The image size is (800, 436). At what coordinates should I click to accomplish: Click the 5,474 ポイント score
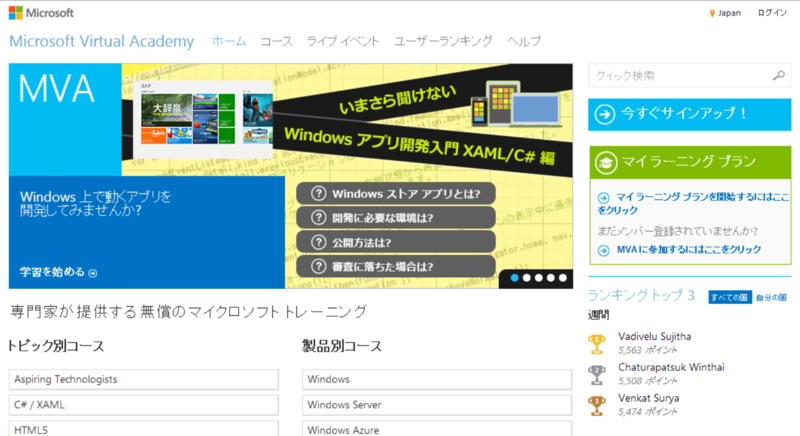point(647,412)
